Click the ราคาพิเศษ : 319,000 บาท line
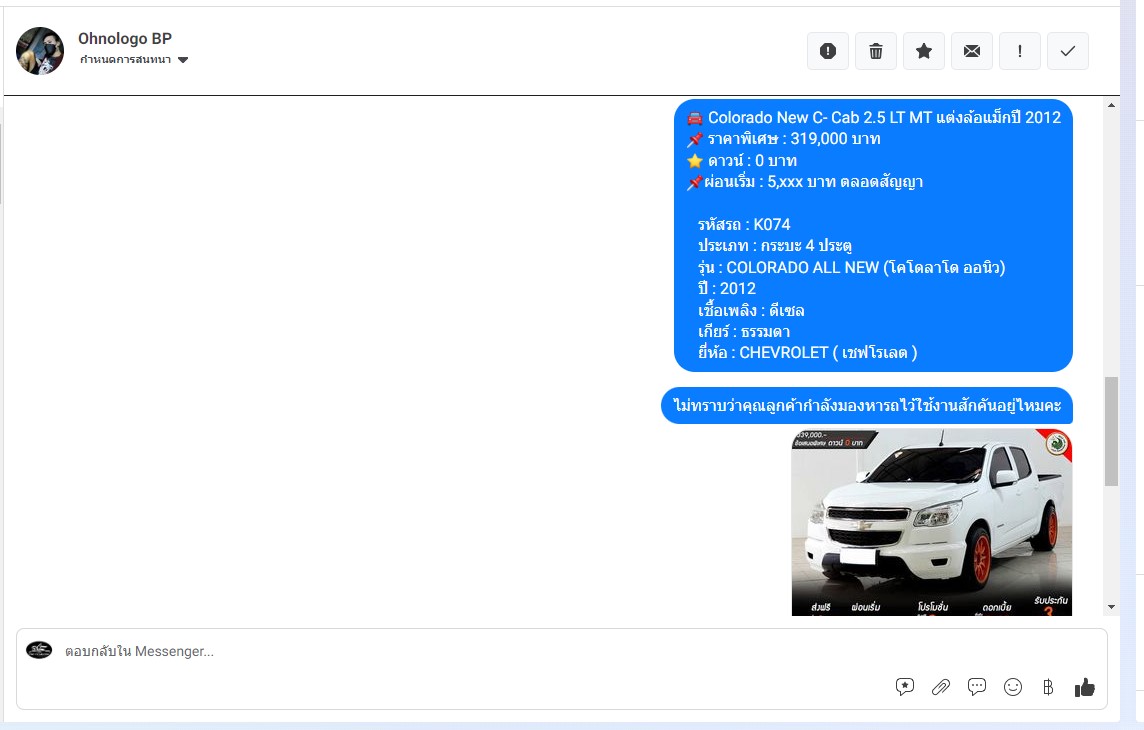 click(784, 139)
